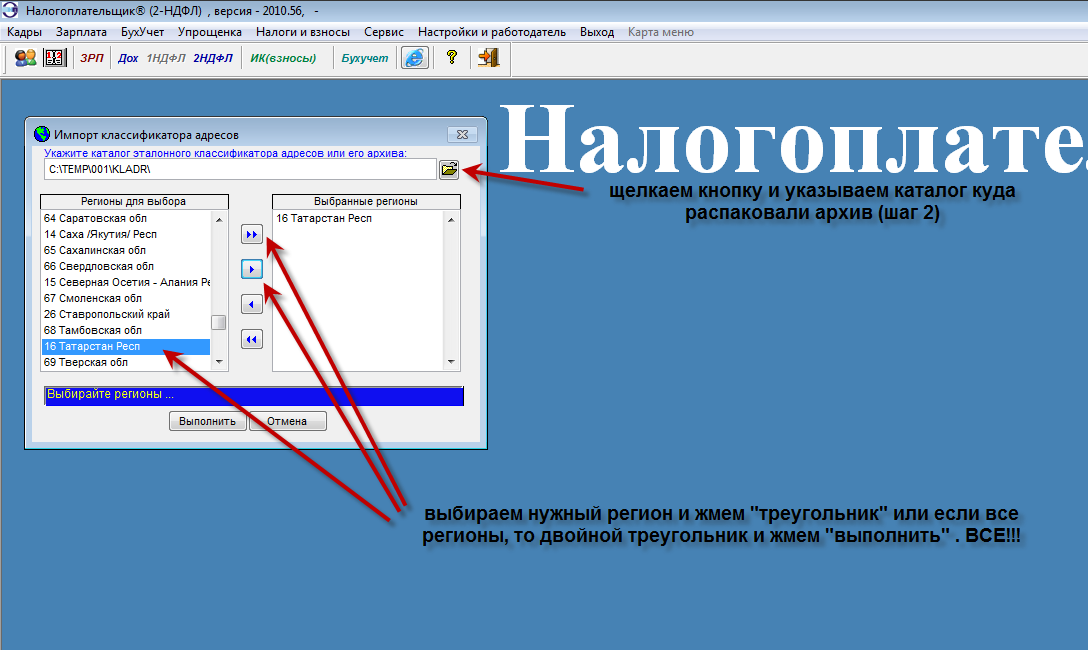The image size is (1088, 650).
Task: Open the Кадры menu
Action: (x=24, y=32)
